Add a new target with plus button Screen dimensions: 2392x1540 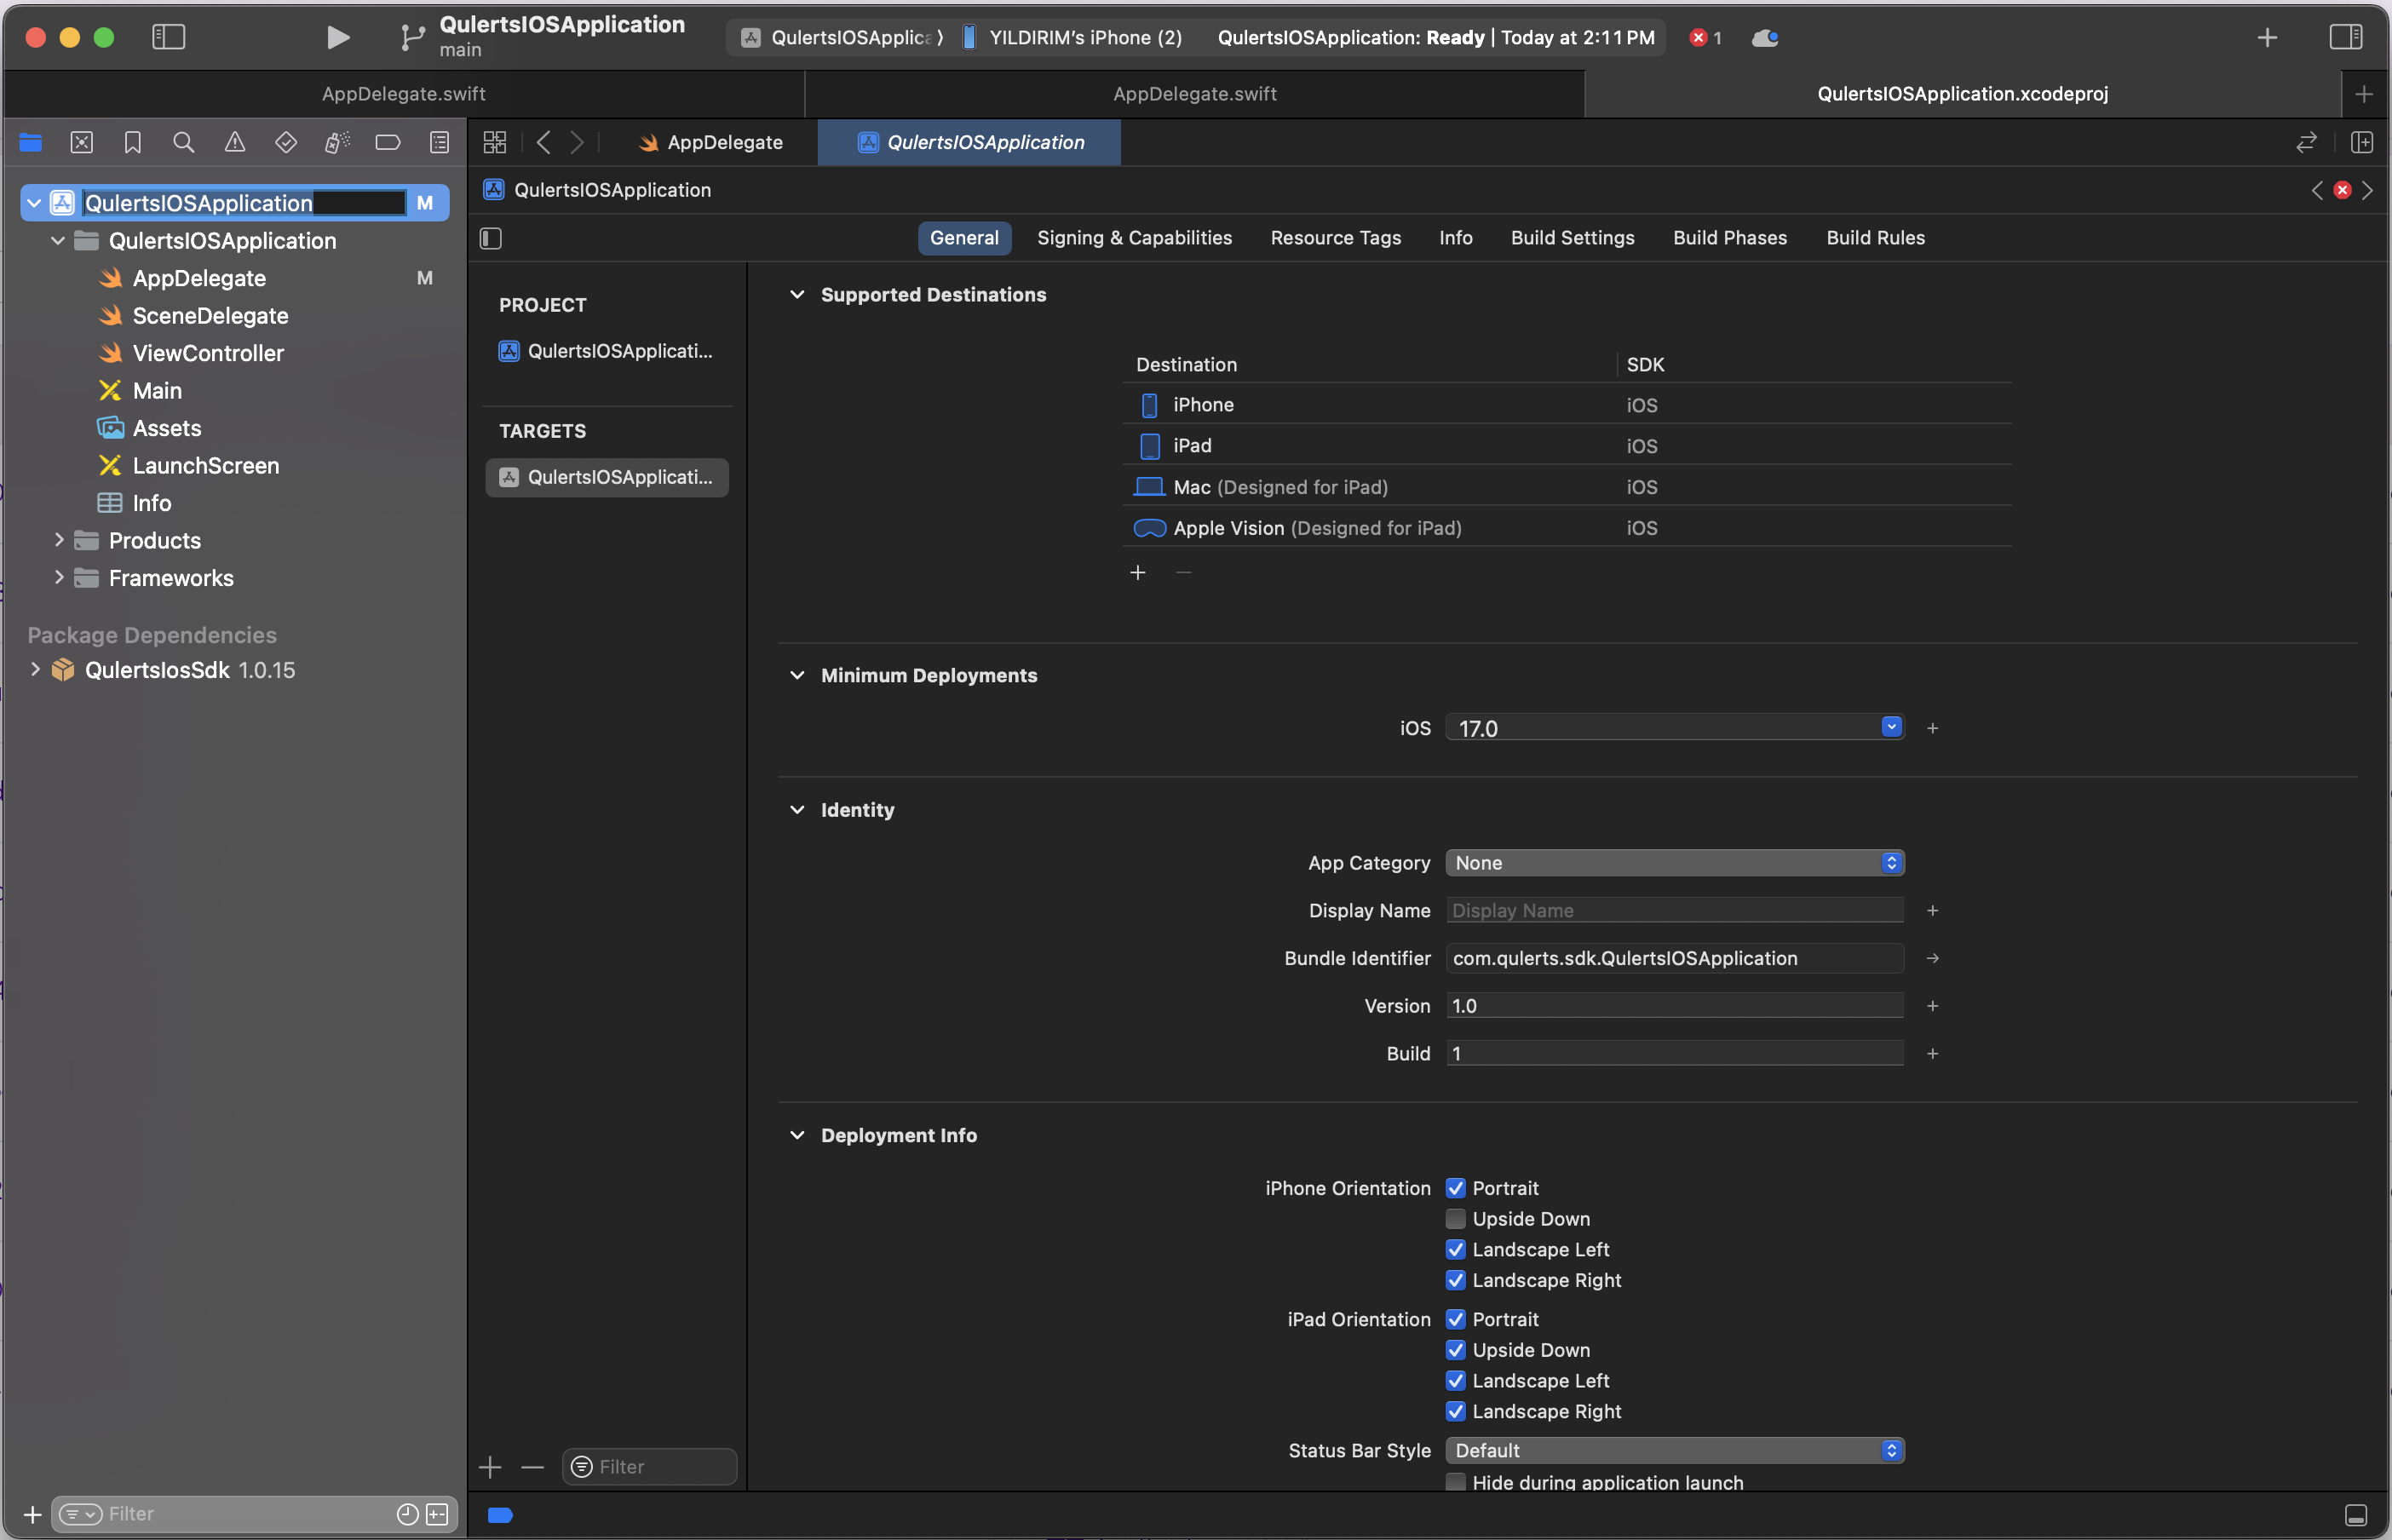[490, 1467]
